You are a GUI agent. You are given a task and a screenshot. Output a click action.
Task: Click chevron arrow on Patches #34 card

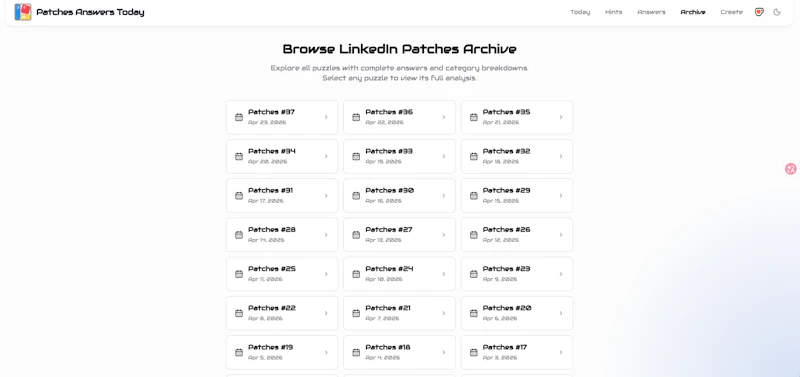[326, 157]
